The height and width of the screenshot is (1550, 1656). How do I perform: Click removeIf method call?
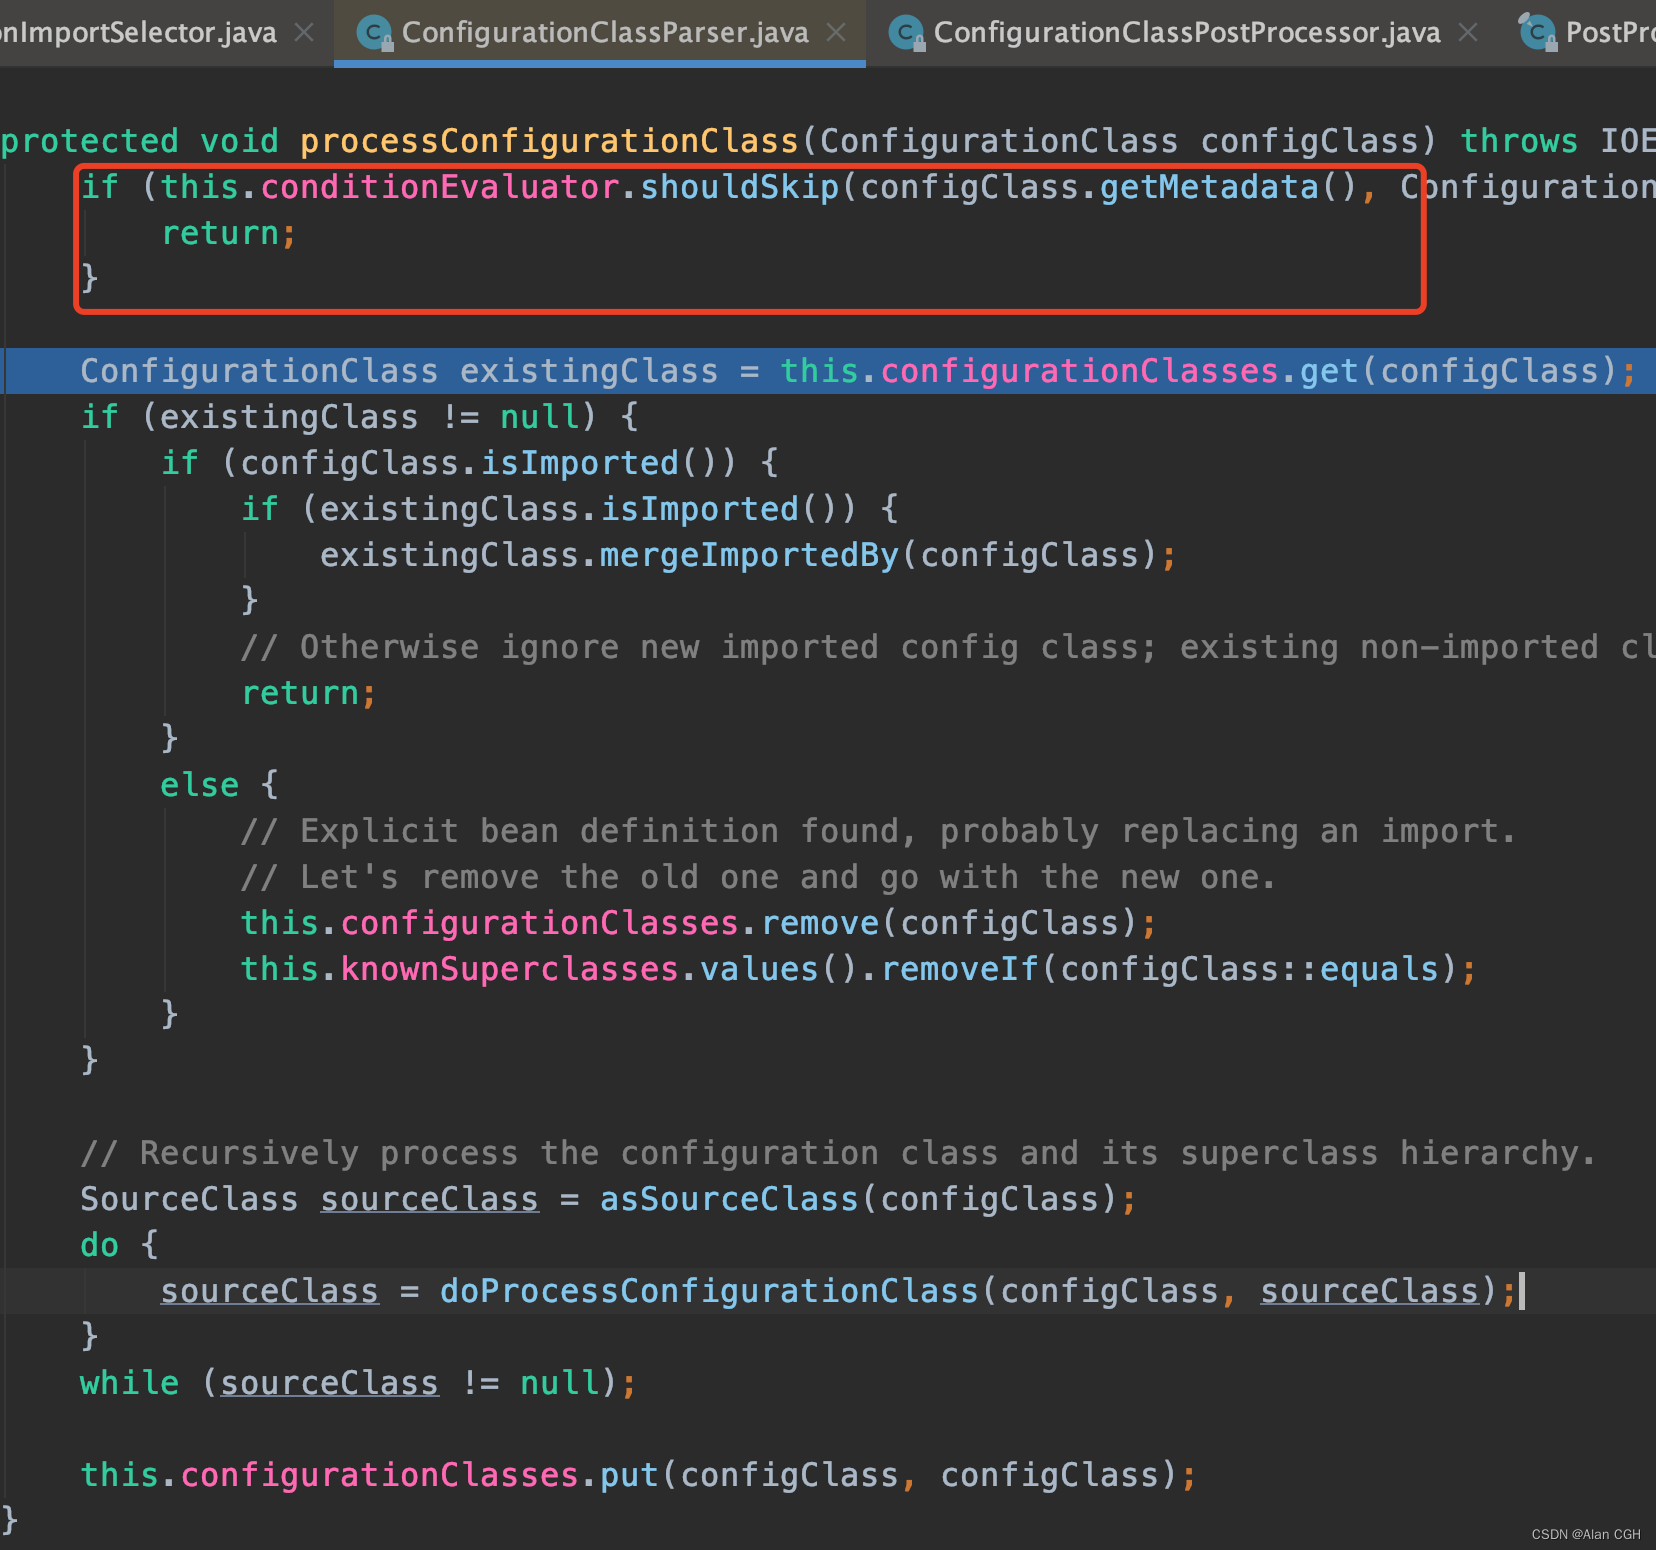959,969
